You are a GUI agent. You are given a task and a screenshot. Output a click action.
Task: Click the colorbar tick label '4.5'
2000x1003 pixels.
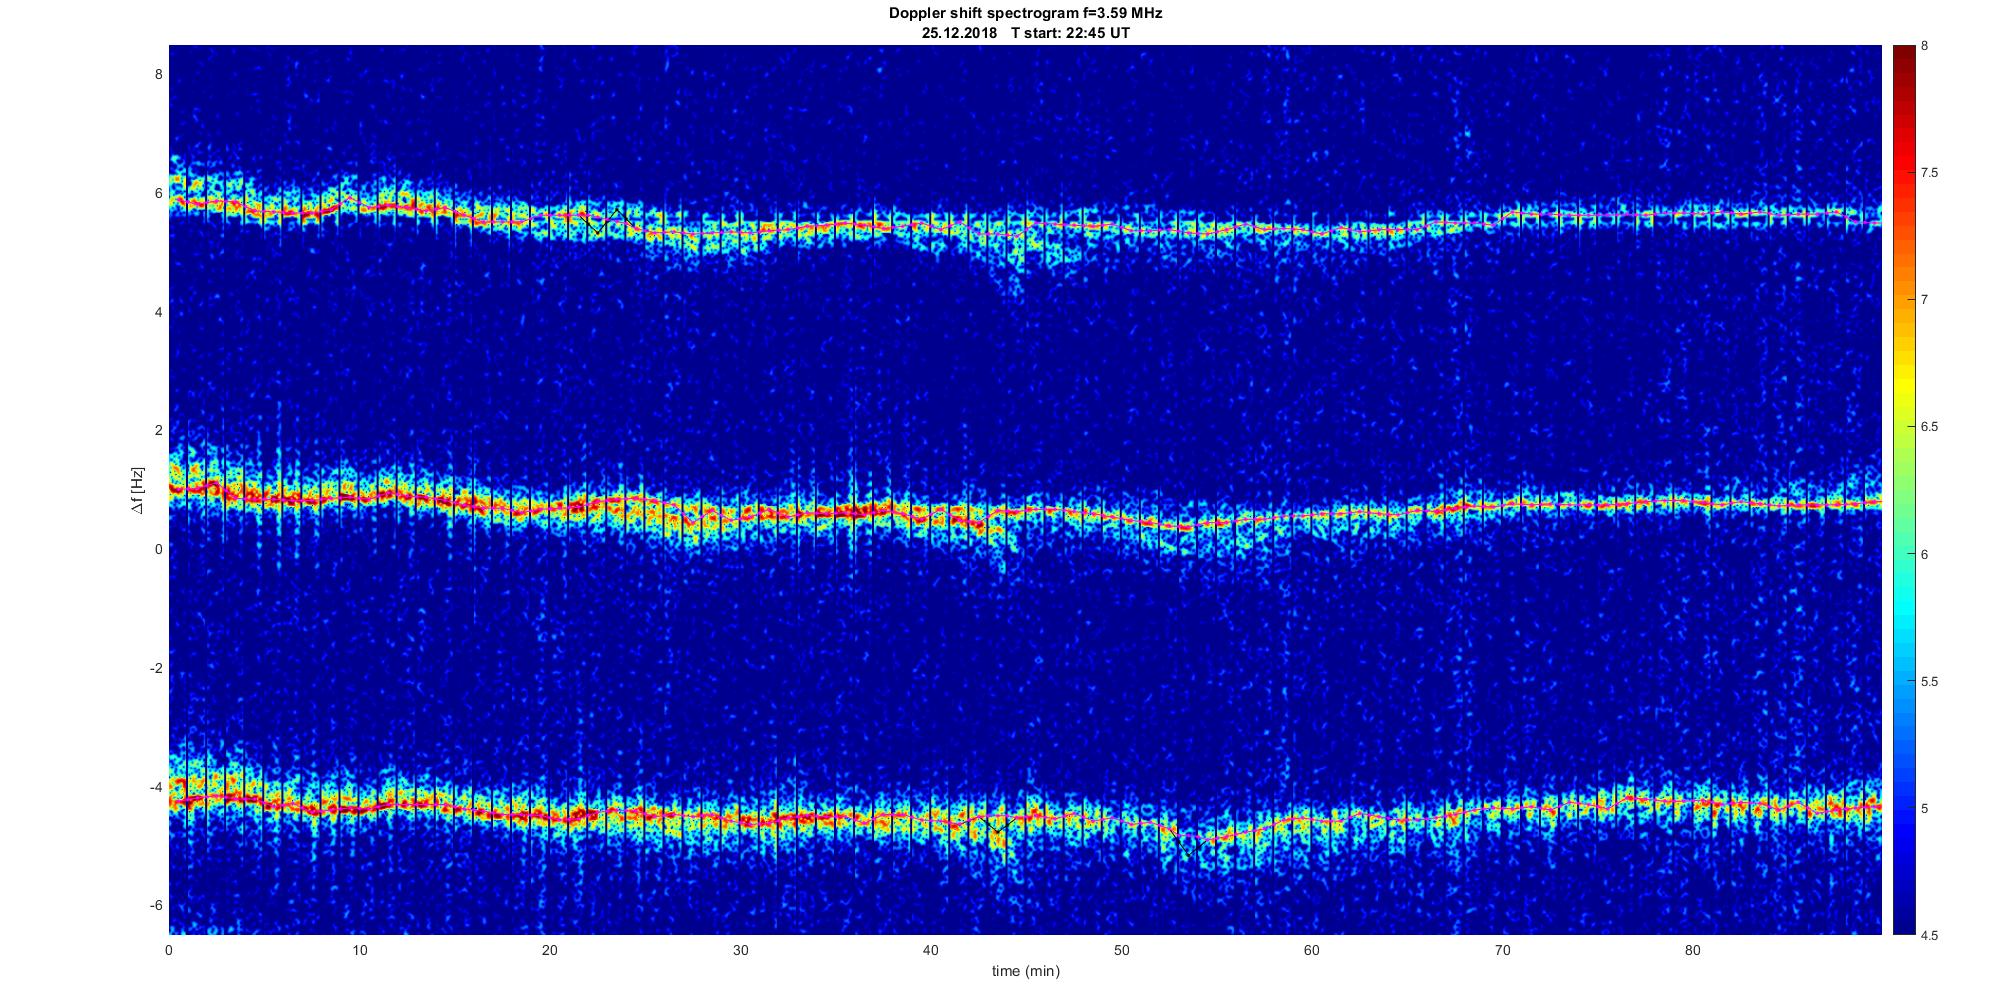tap(1929, 935)
